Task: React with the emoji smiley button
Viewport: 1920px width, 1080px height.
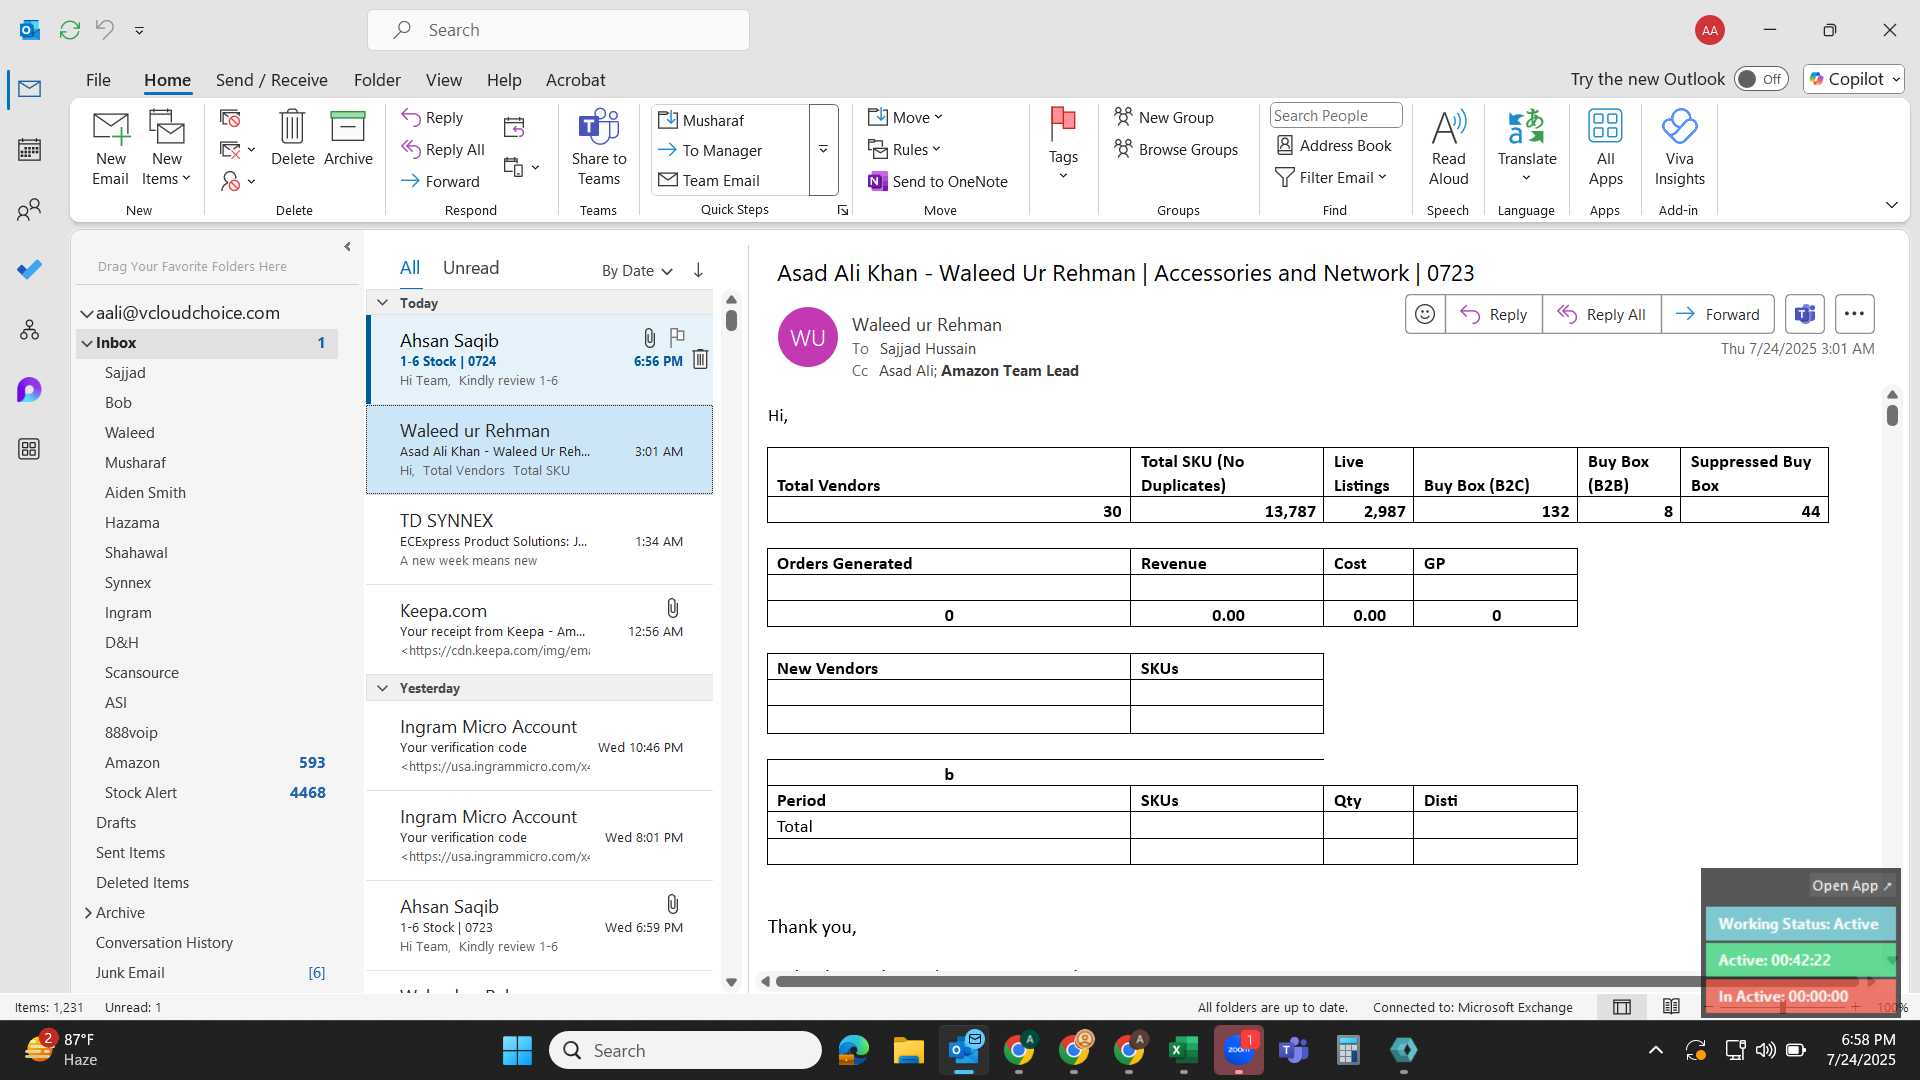Action: 1425,314
